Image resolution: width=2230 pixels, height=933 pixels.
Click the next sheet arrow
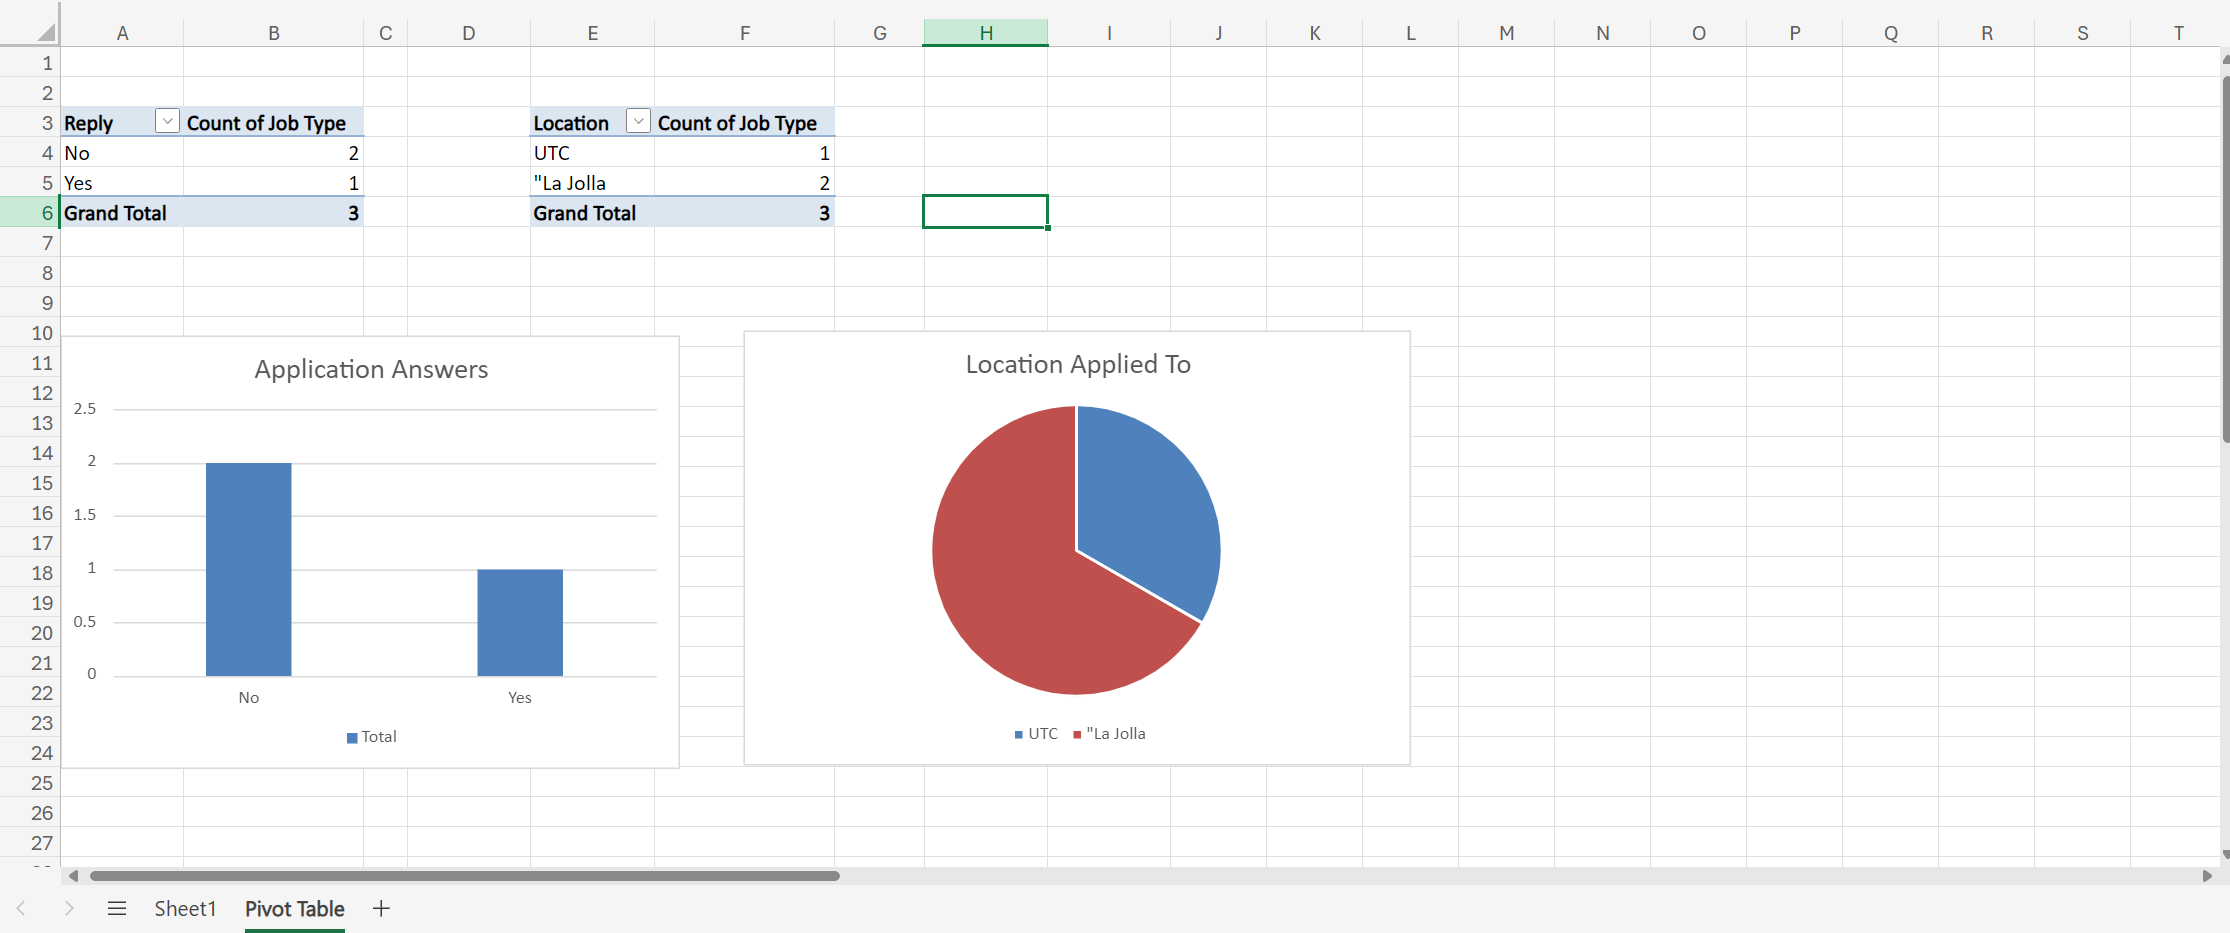[x=69, y=908]
